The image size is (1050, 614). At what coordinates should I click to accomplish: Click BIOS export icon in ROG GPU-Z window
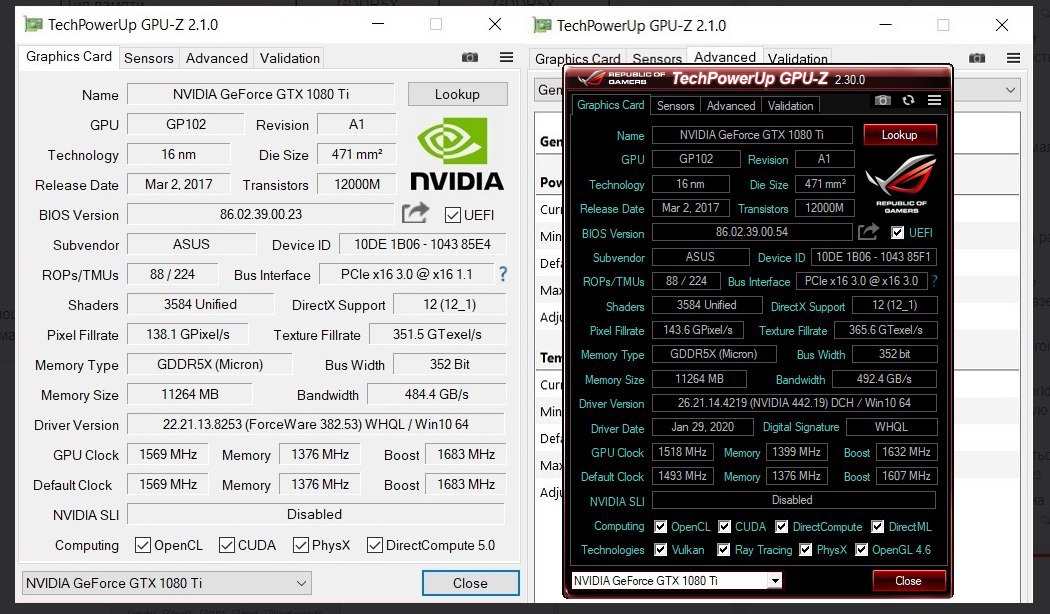[x=869, y=232]
